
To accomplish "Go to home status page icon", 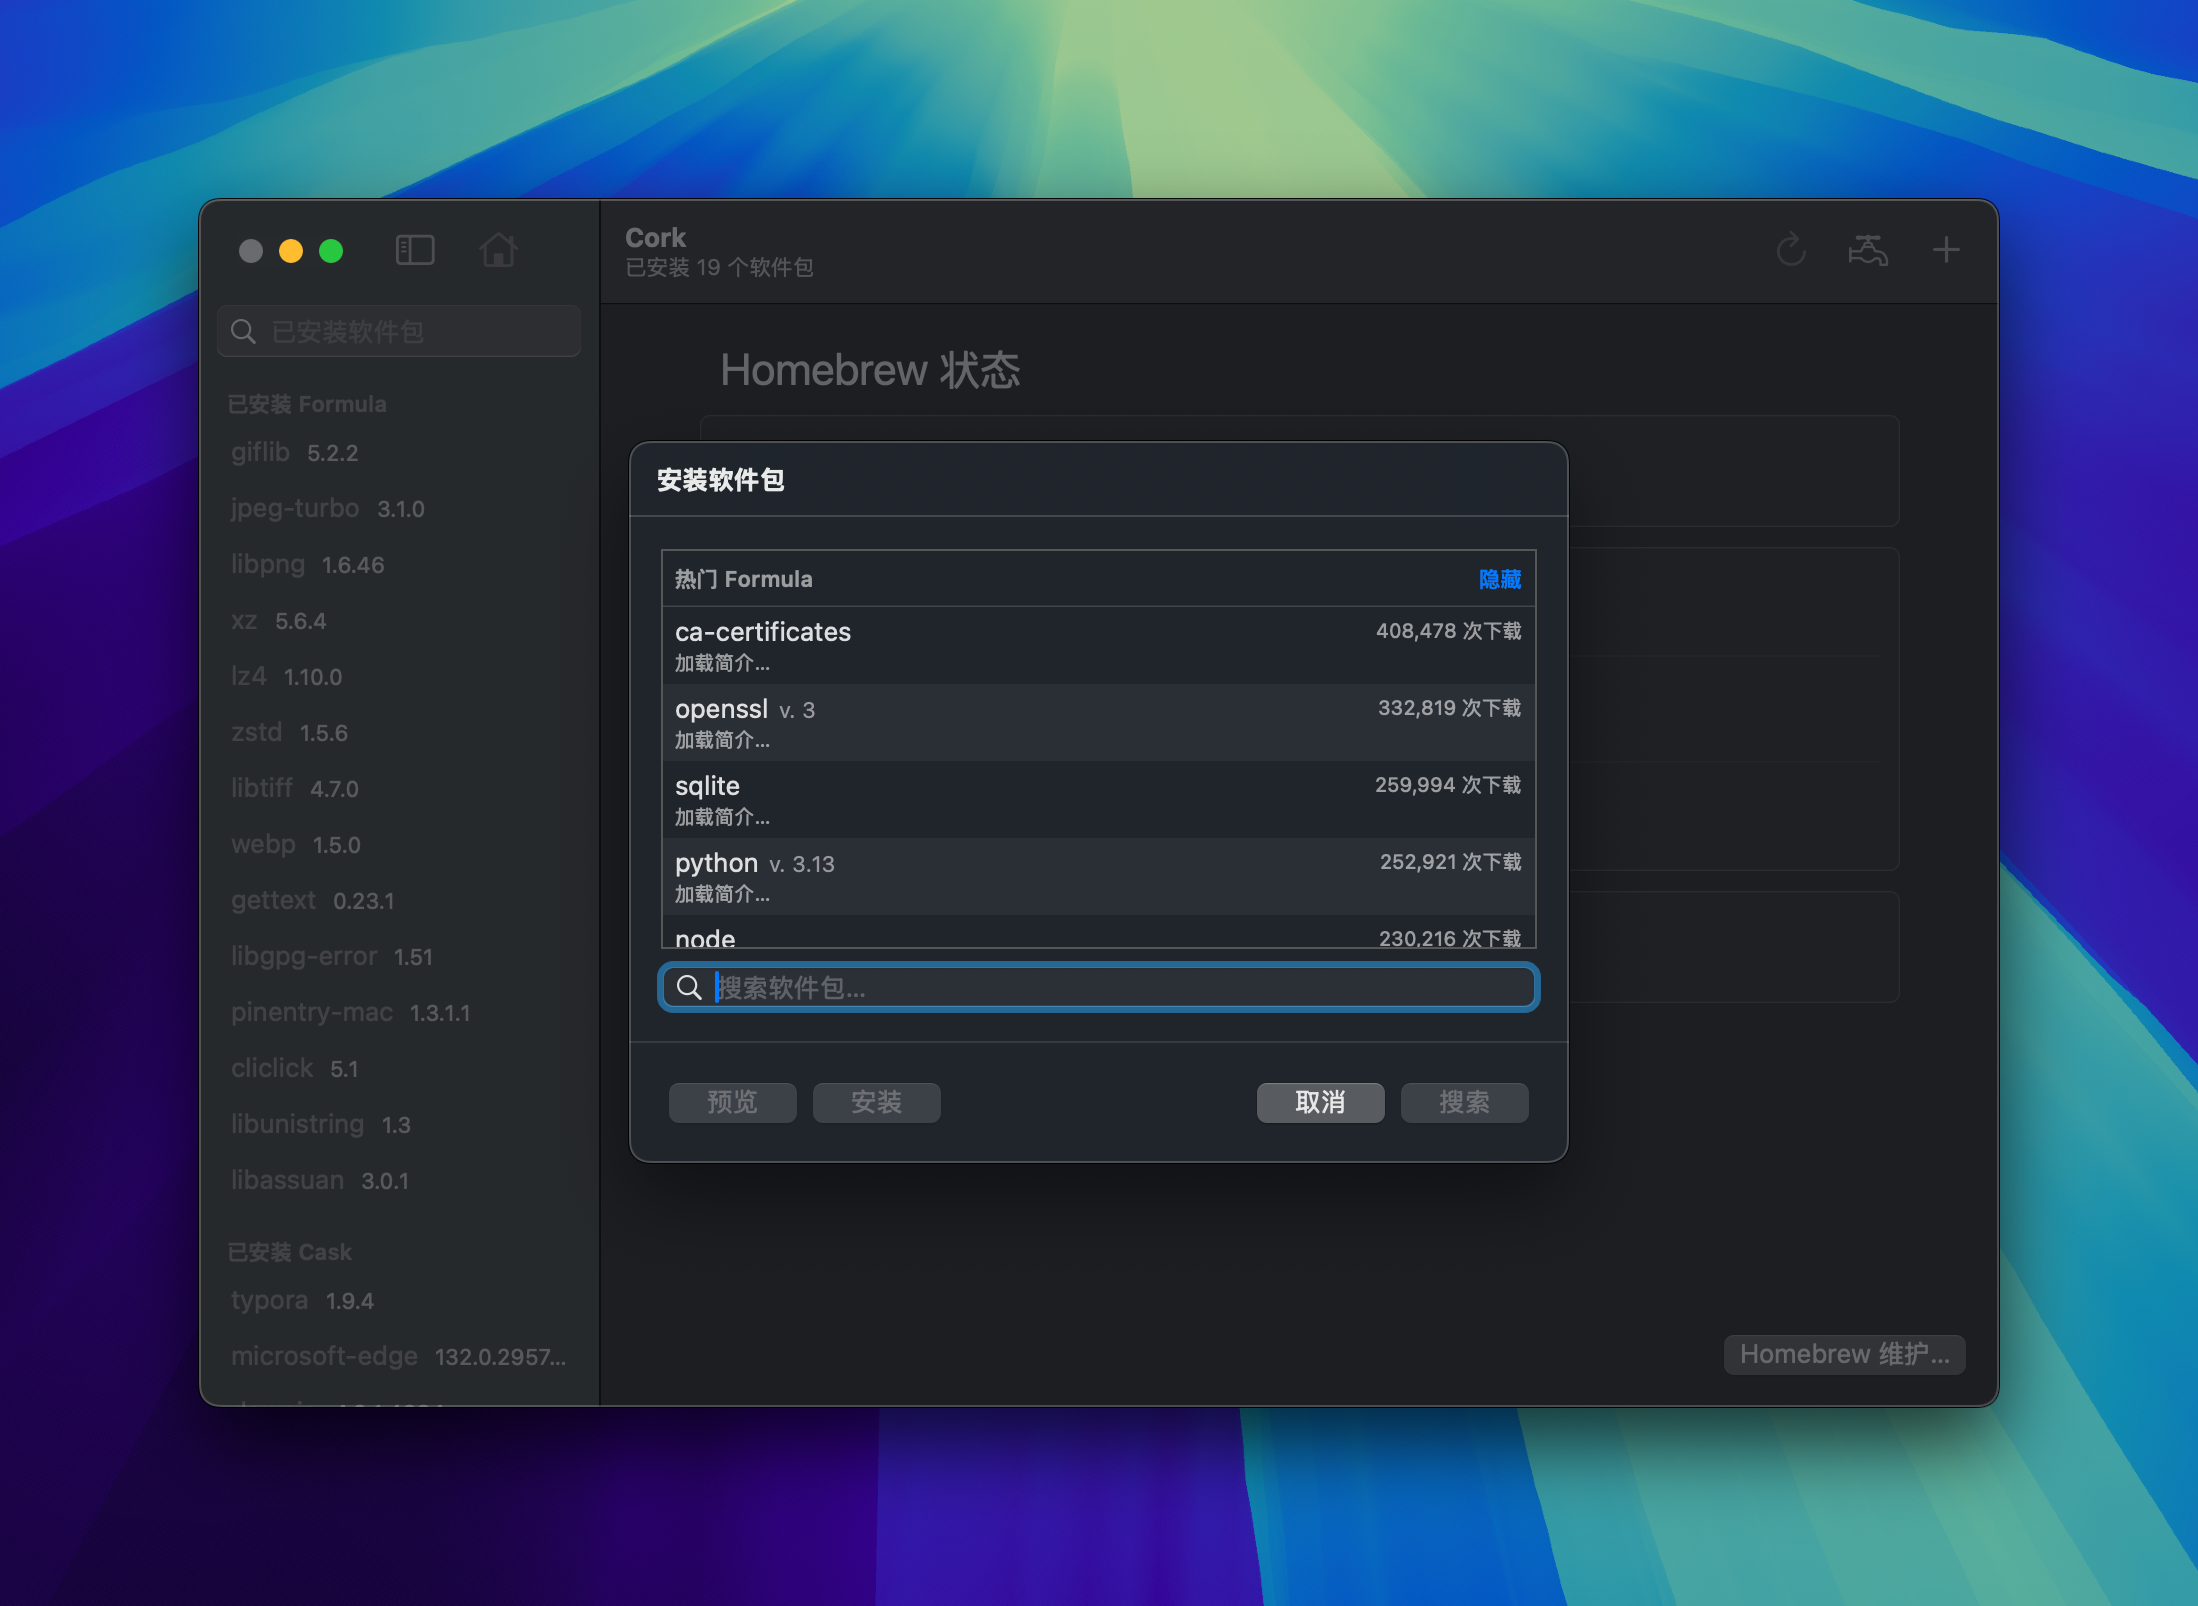I will 498,250.
